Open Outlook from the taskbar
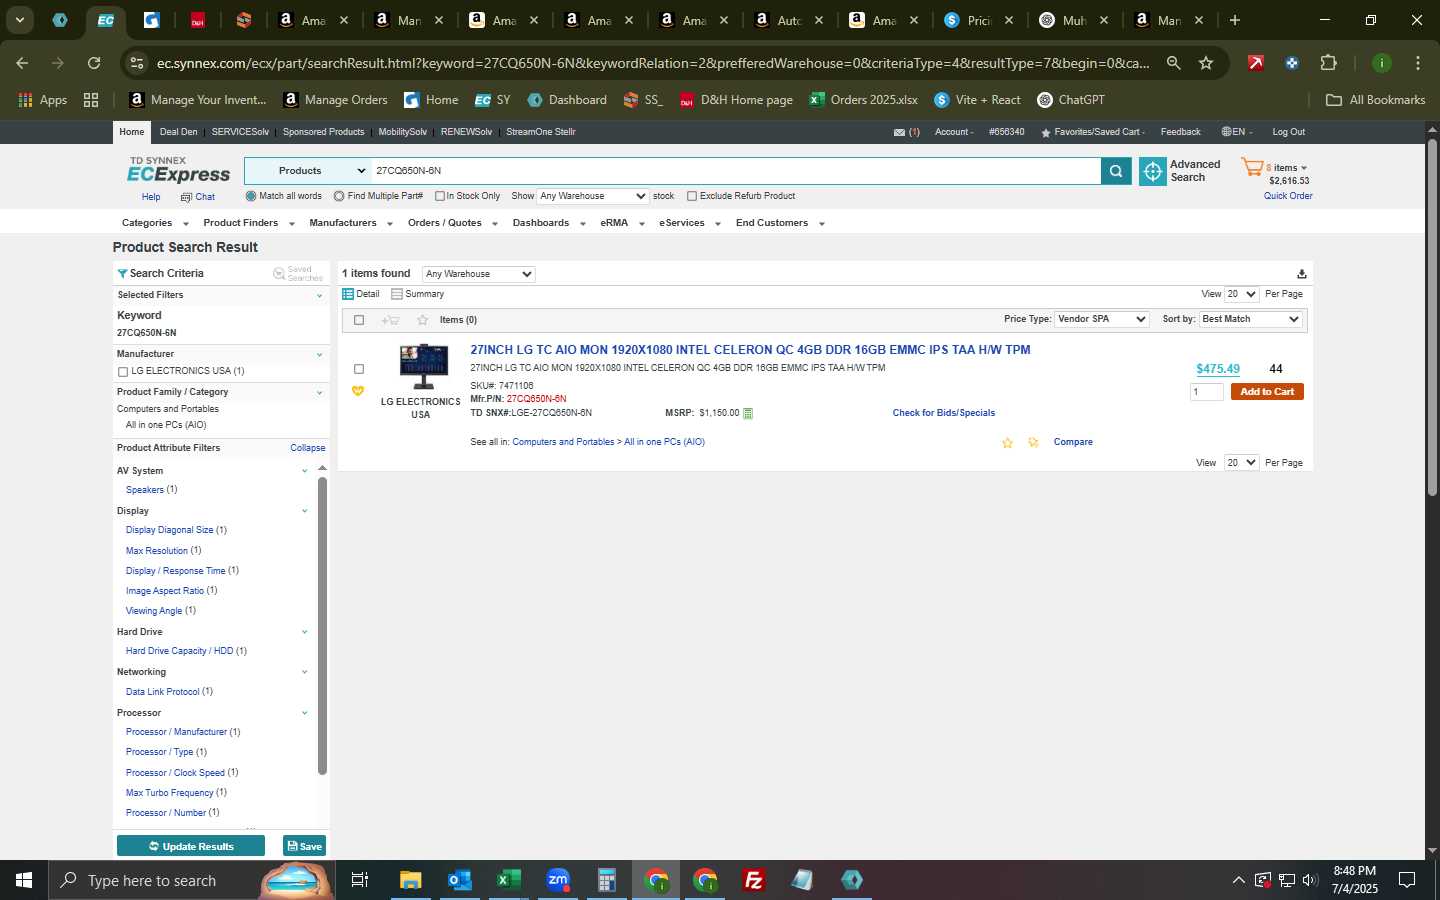 [459, 880]
